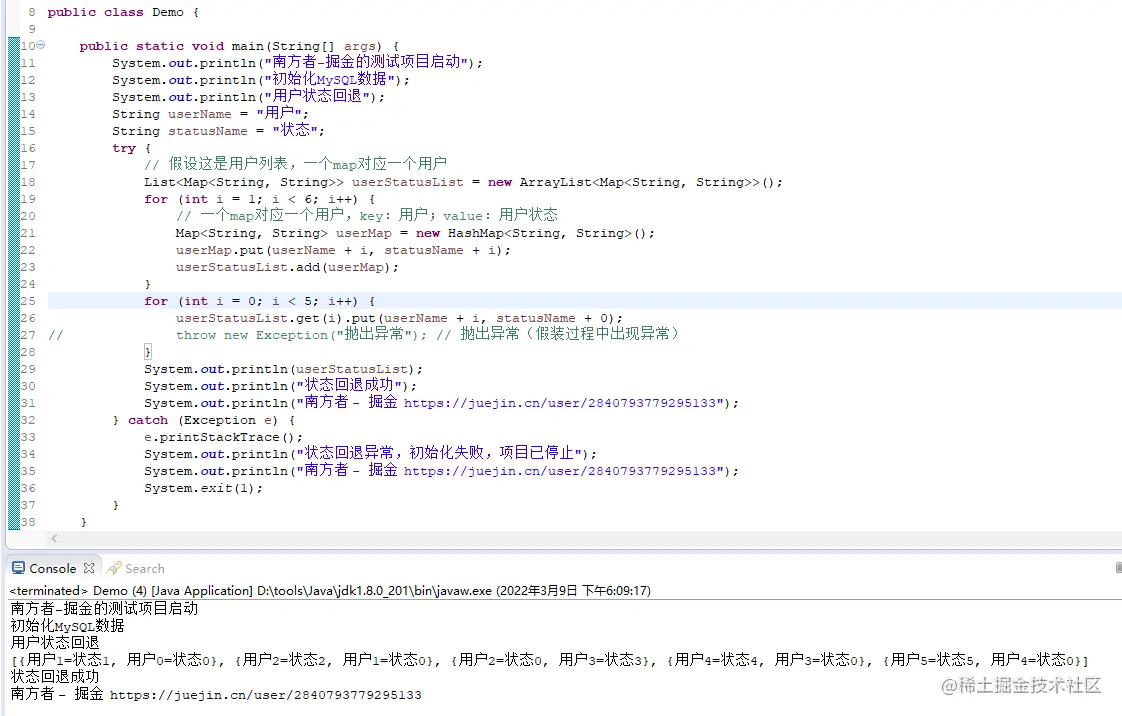Click the "userMap = new HashMap" line
1122x716 pixels.
point(415,233)
